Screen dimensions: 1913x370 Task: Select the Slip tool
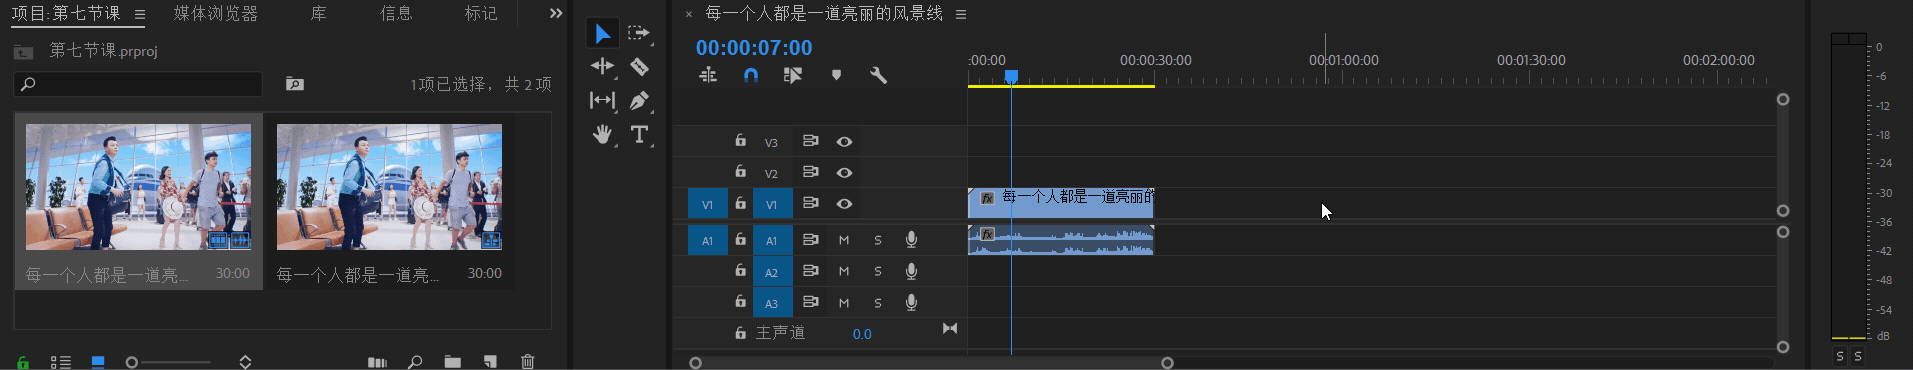602,99
